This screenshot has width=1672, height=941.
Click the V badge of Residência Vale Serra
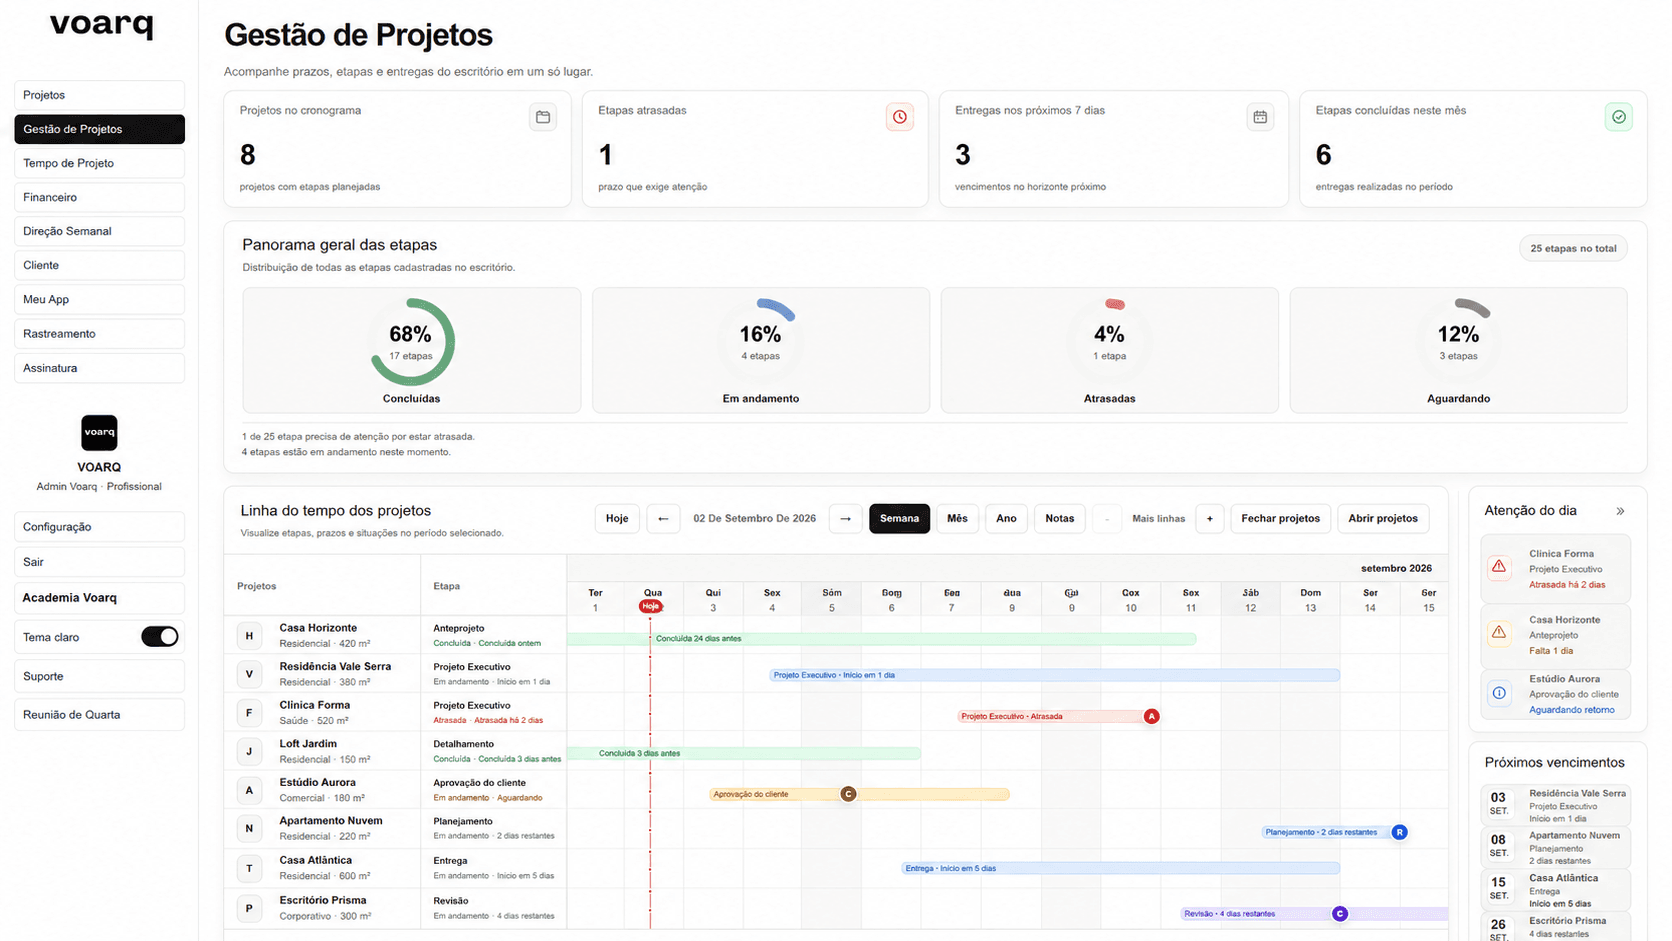coord(249,674)
